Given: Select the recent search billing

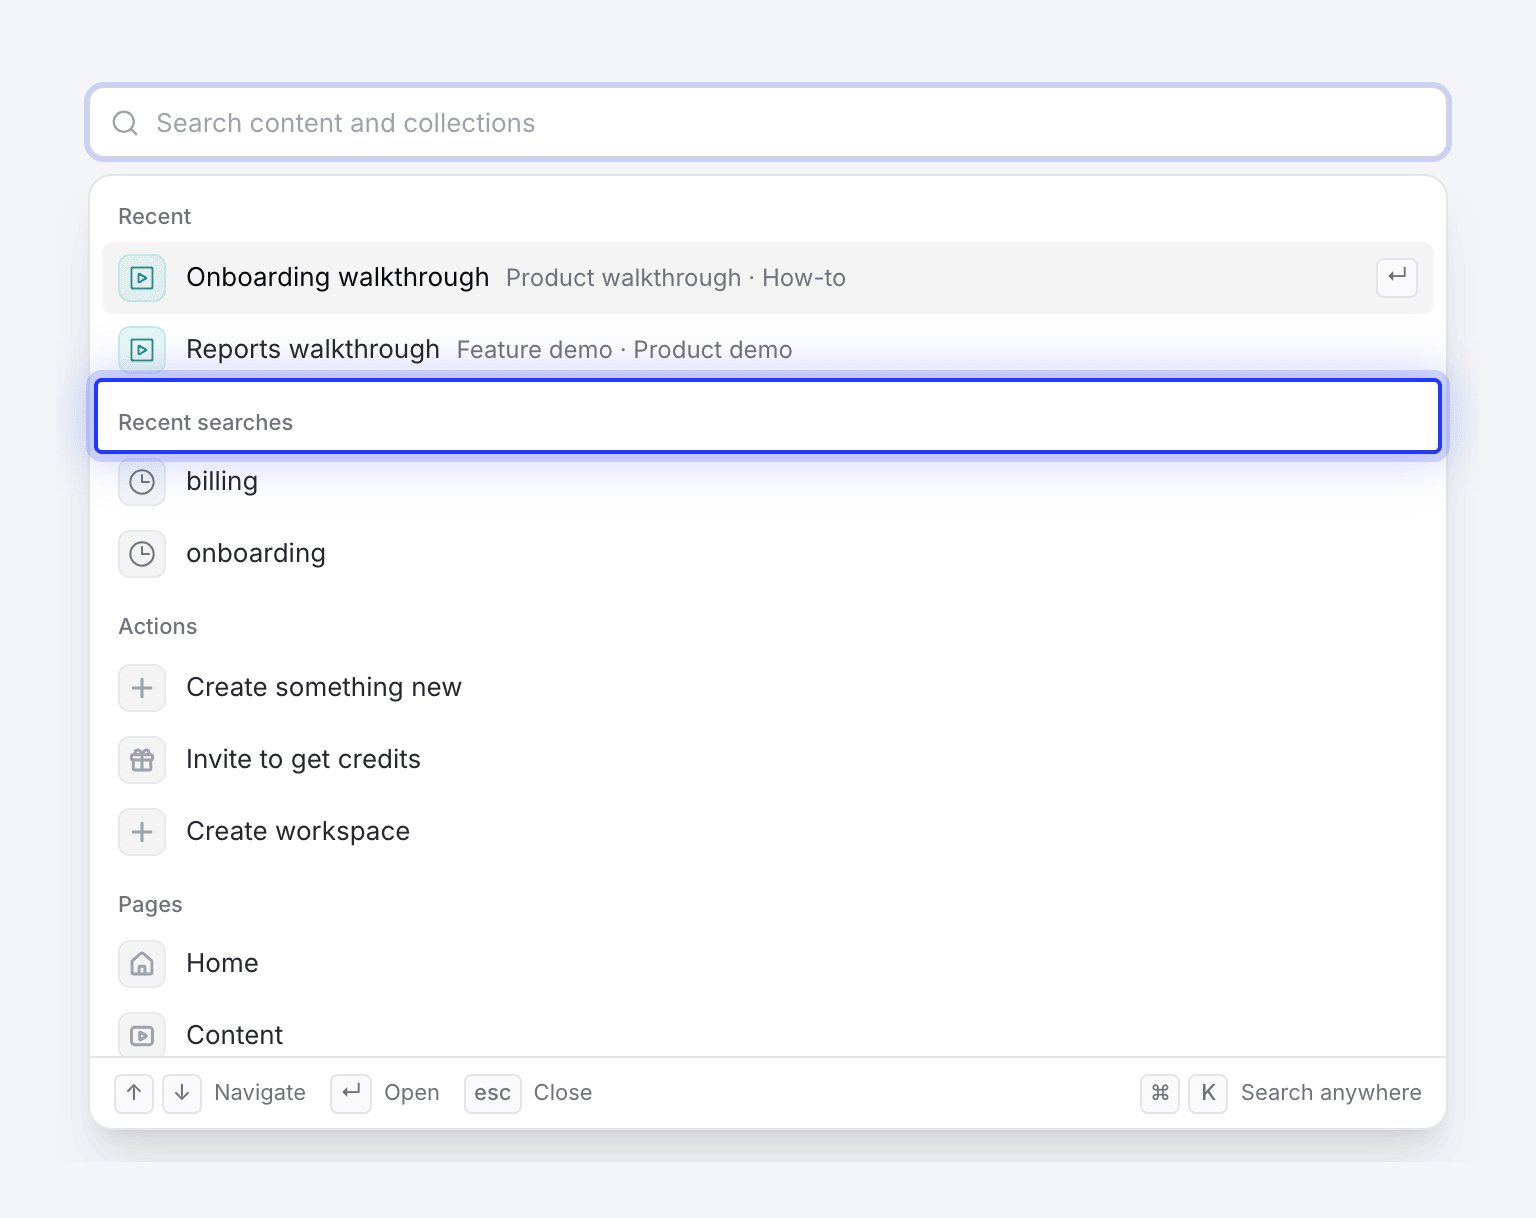Looking at the screenshot, I should tap(767, 482).
